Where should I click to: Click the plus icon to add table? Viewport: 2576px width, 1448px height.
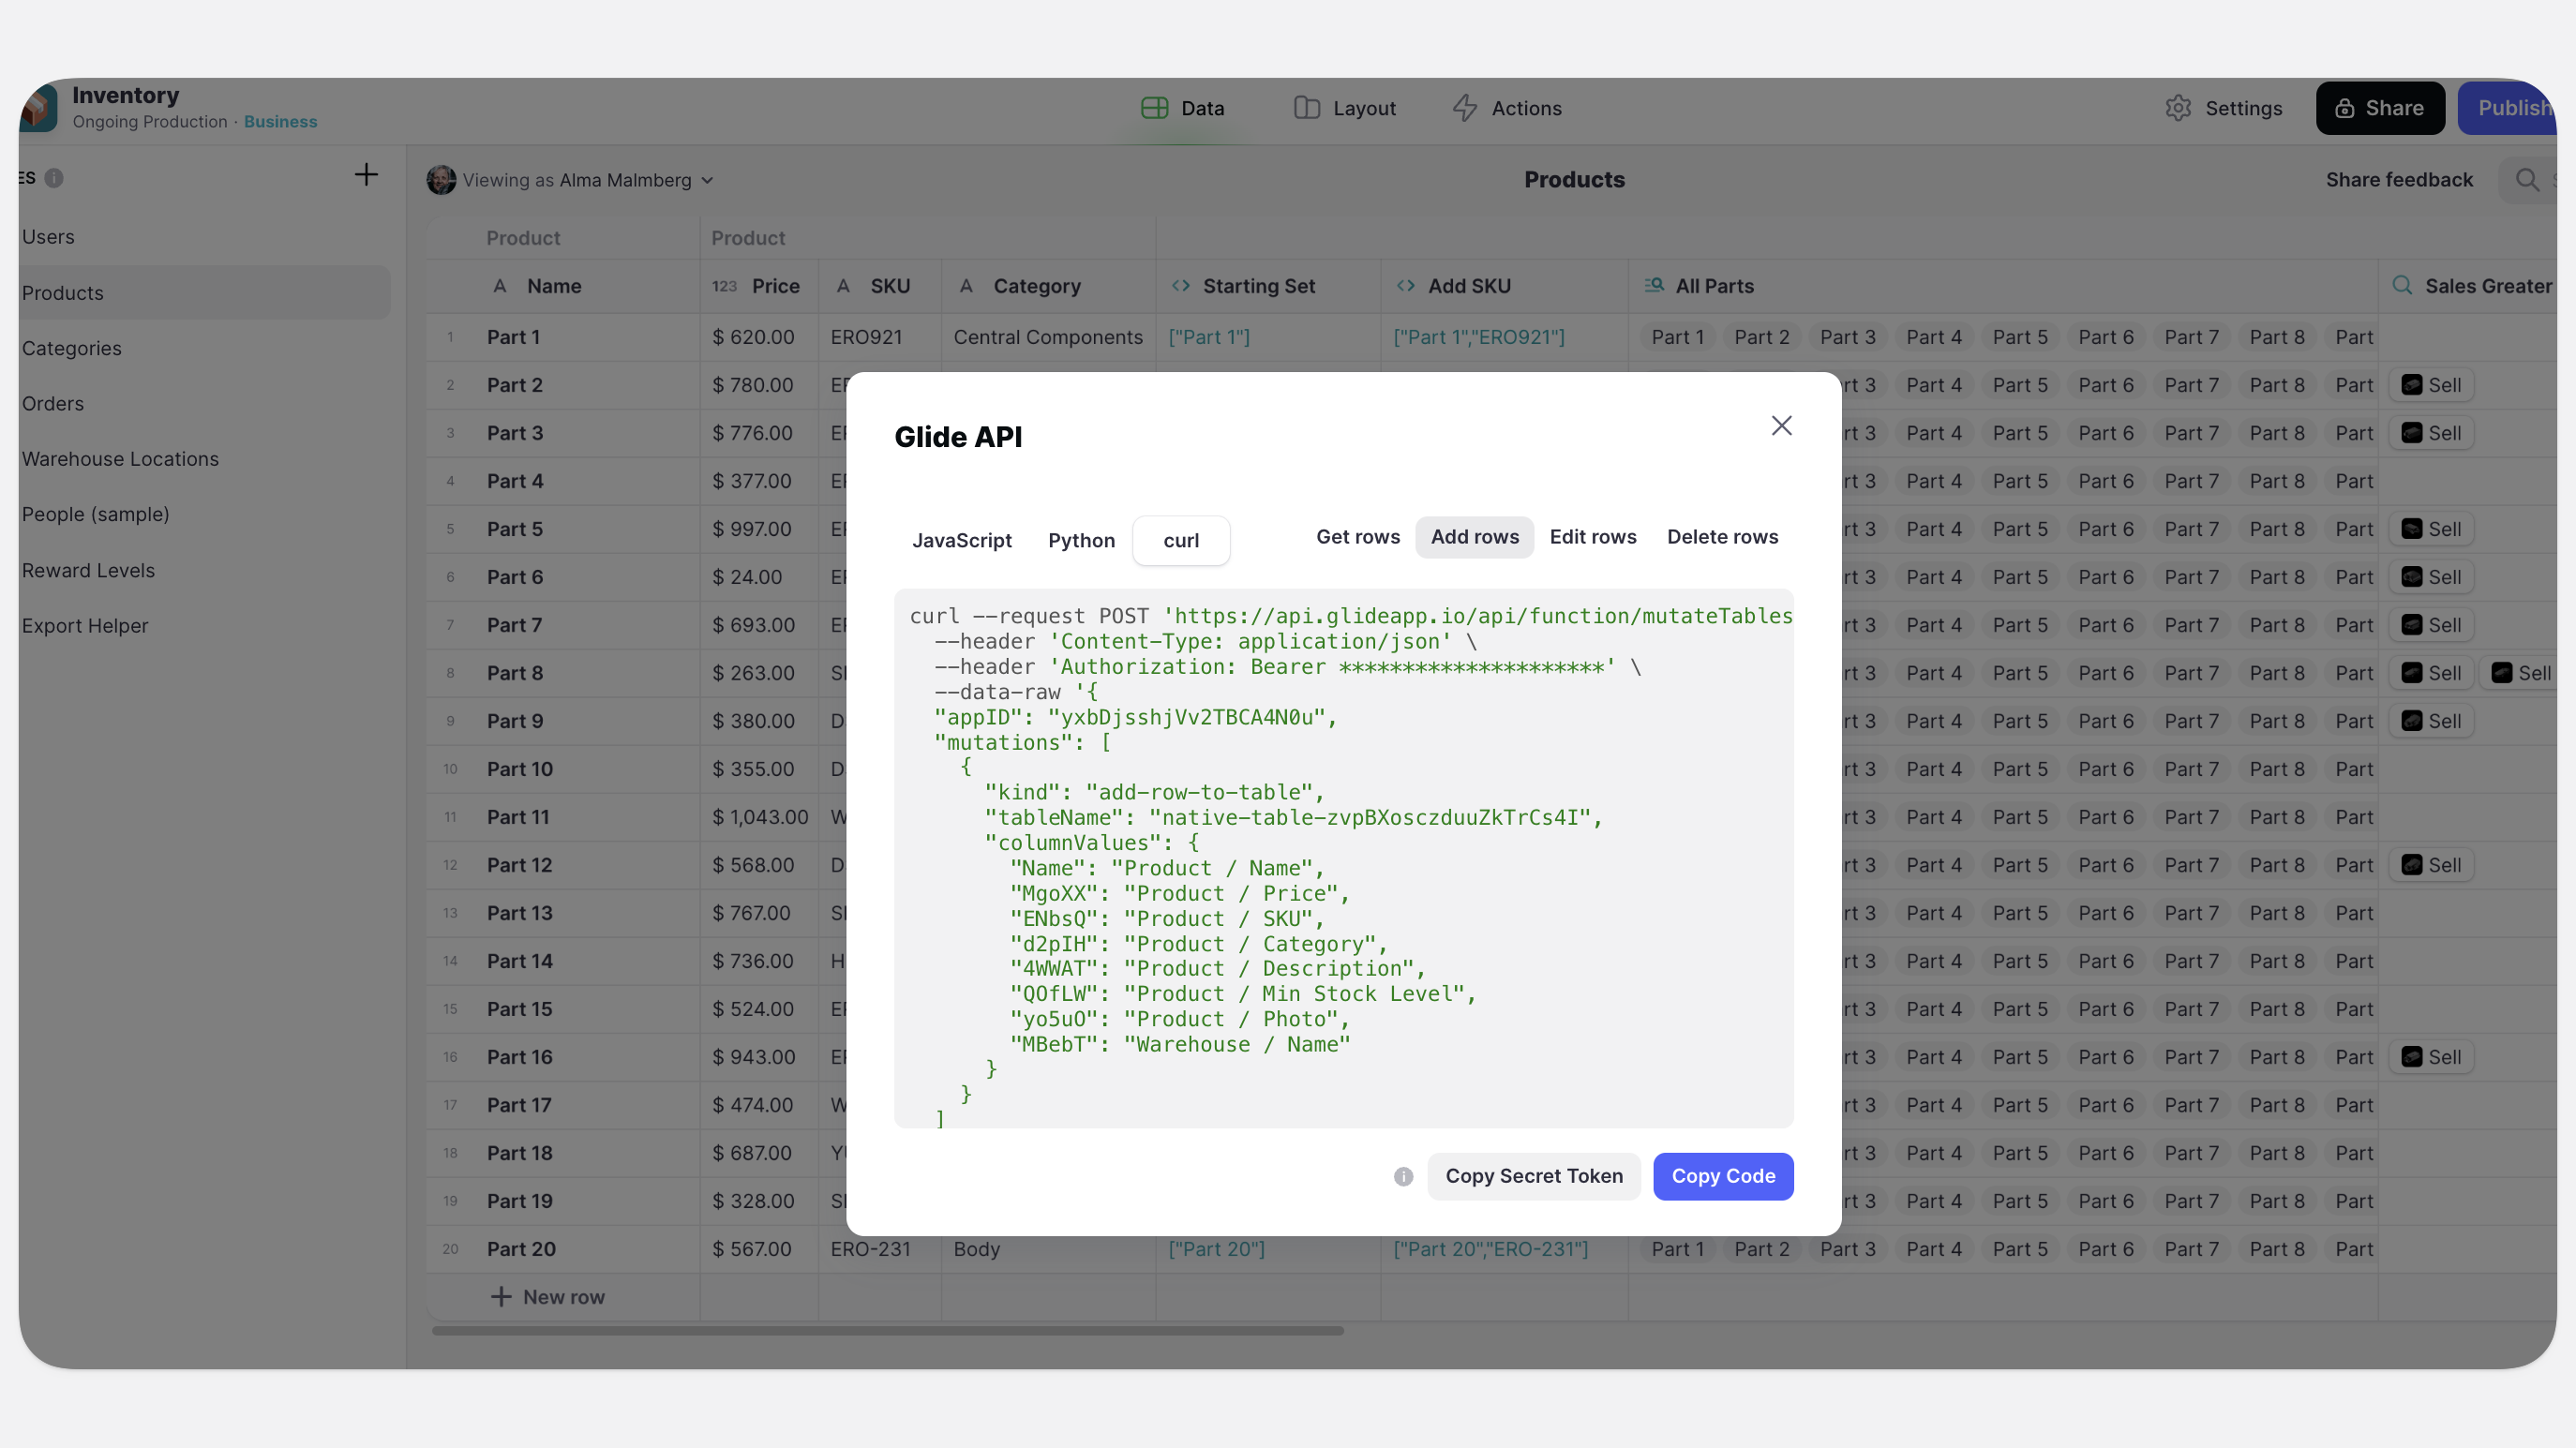[x=366, y=175]
